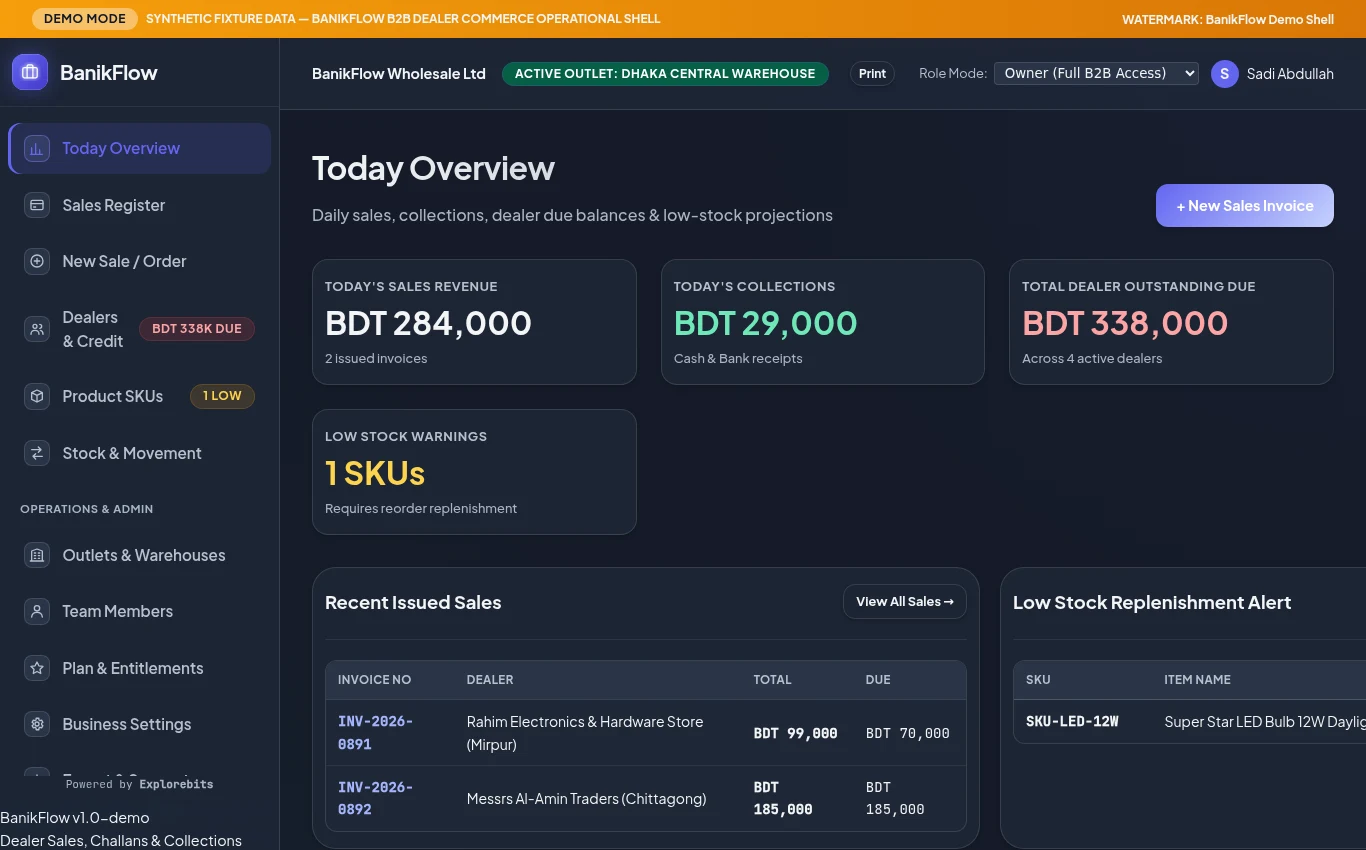Click the DEMO MODE badge
The height and width of the screenshot is (850, 1366).
click(85, 19)
